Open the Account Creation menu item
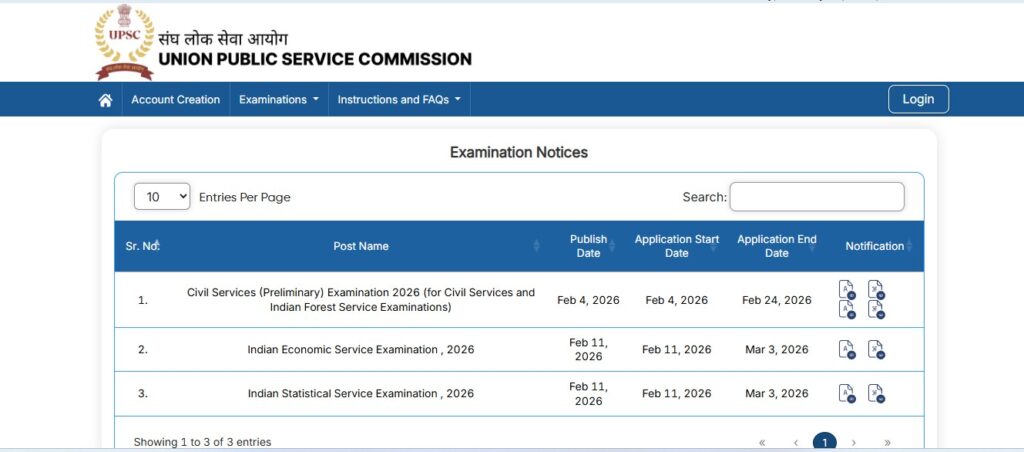The image size is (1024, 452). (175, 100)
